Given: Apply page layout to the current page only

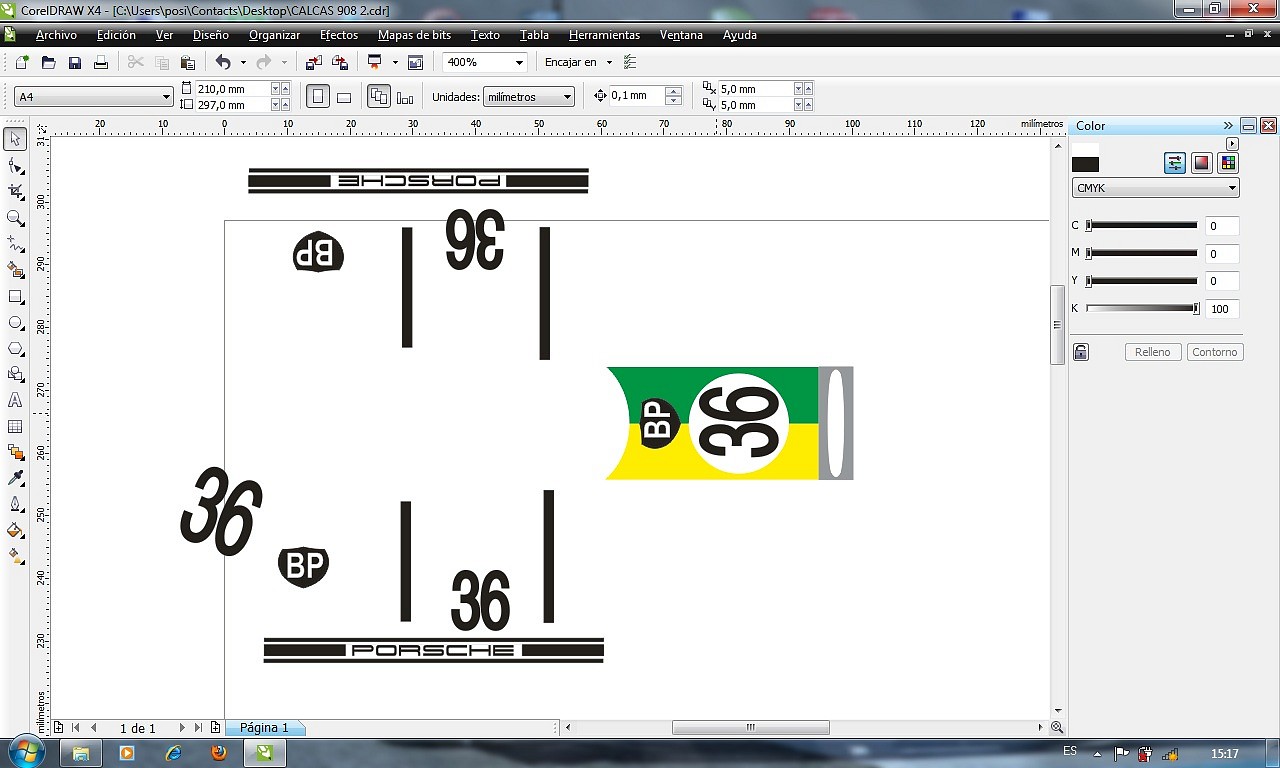Looking at the screenshot, I should pos(405,97).
